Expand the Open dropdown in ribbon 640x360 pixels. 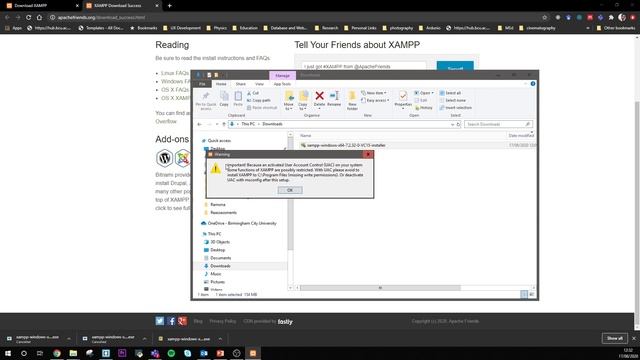[x=424, y=93]
